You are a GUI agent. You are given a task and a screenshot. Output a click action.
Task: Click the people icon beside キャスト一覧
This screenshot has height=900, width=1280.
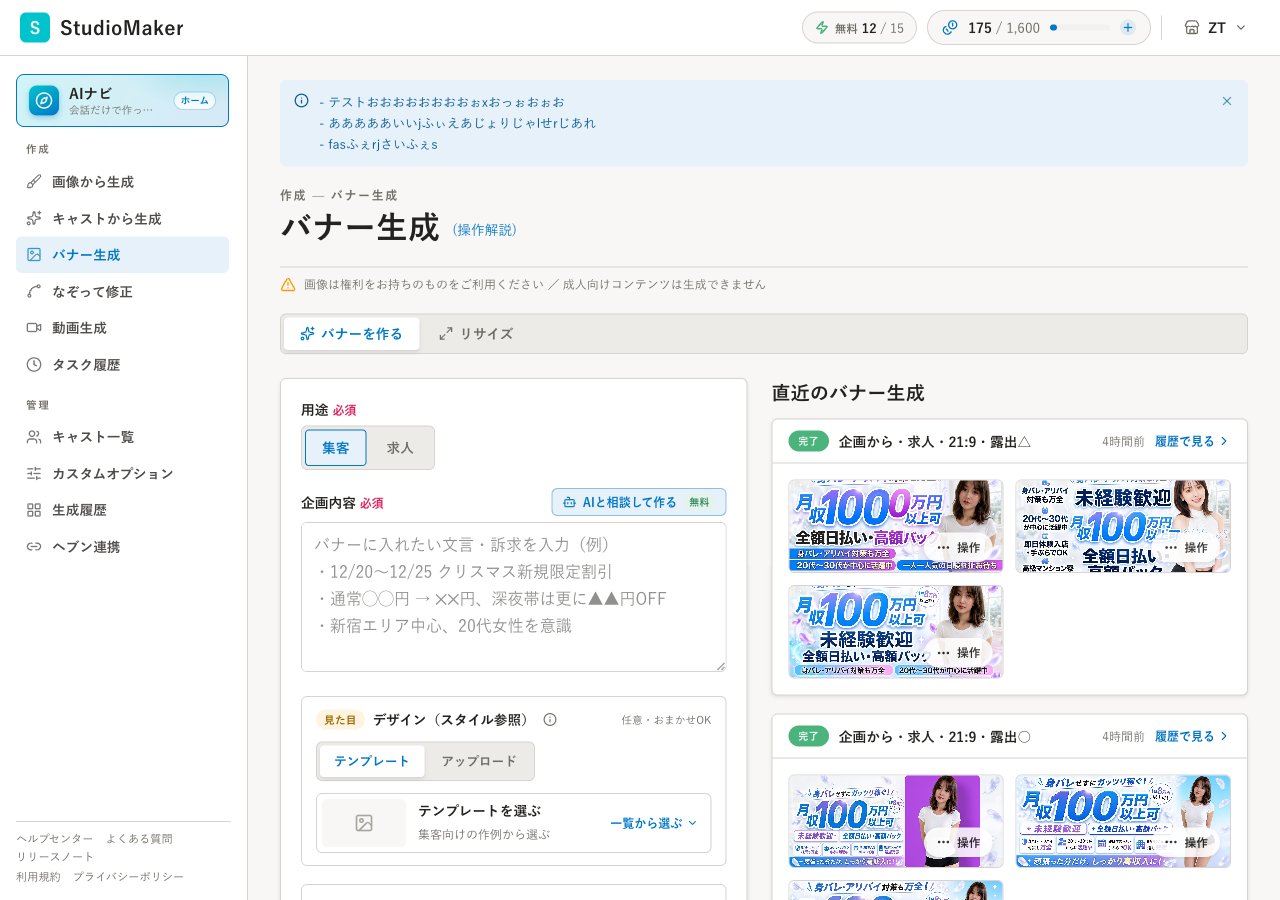34,437
